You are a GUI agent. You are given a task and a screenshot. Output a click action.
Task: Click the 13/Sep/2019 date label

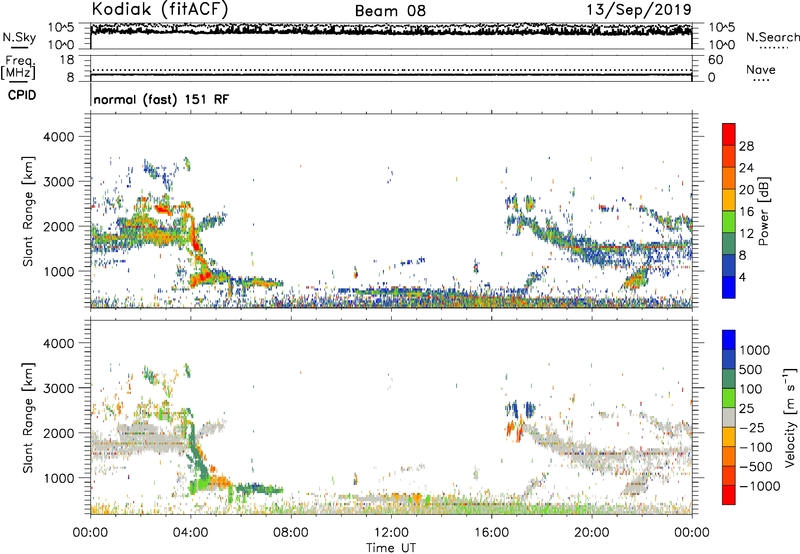[640, 9]
